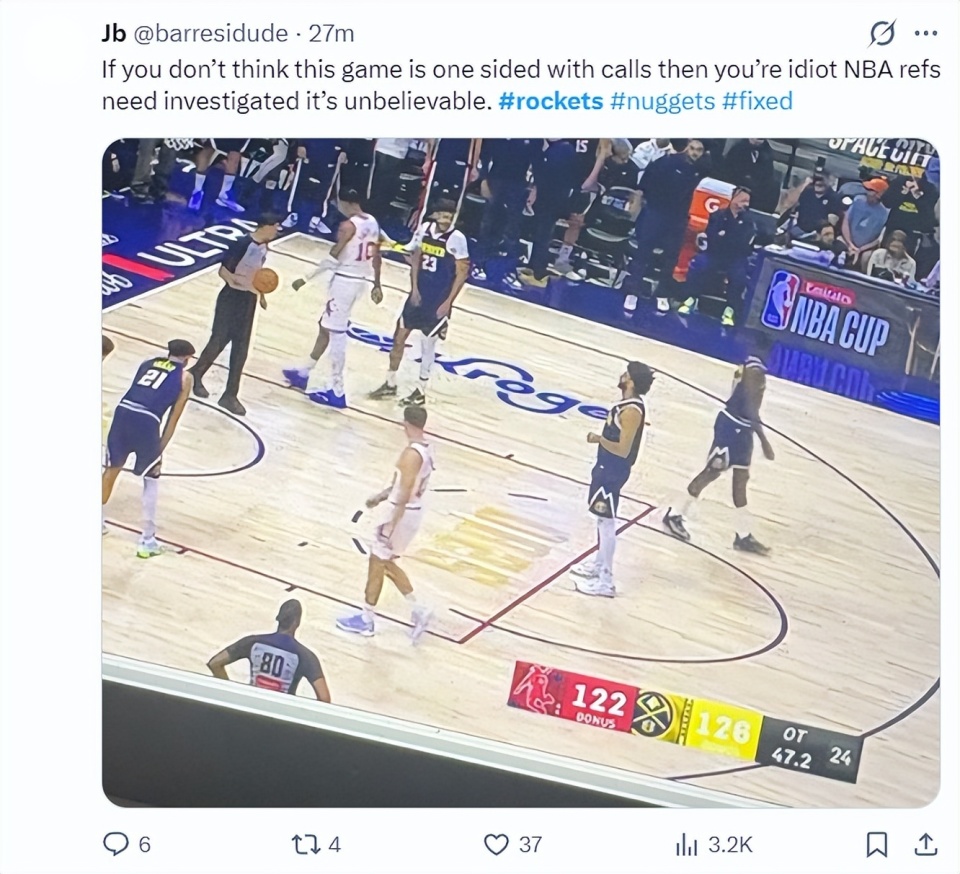Screen dimensions: 960x874
Task: Open the #rockets hashtag link
Action: pyautogui.click(x=550, y=100)
